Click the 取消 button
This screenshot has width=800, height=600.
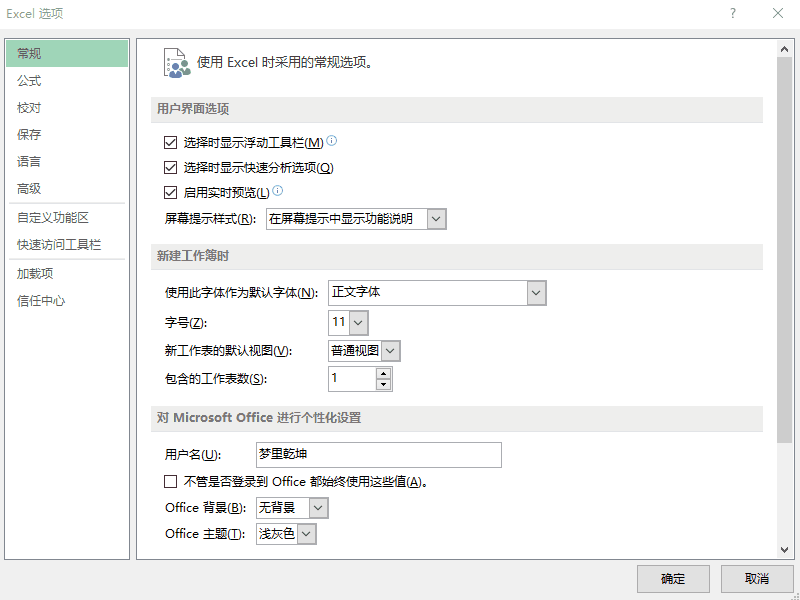[x=757, y=579]
